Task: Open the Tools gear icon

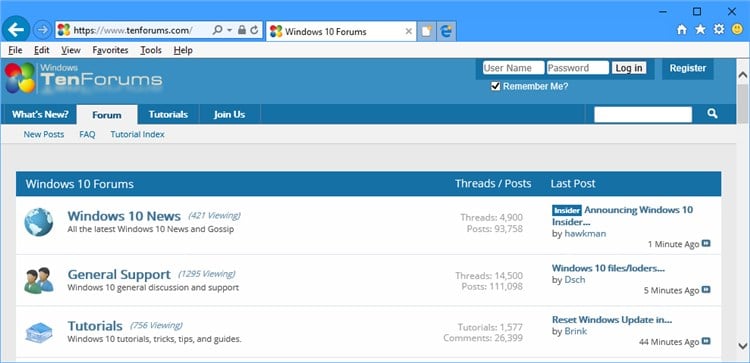Action: [x=719, y=30]
